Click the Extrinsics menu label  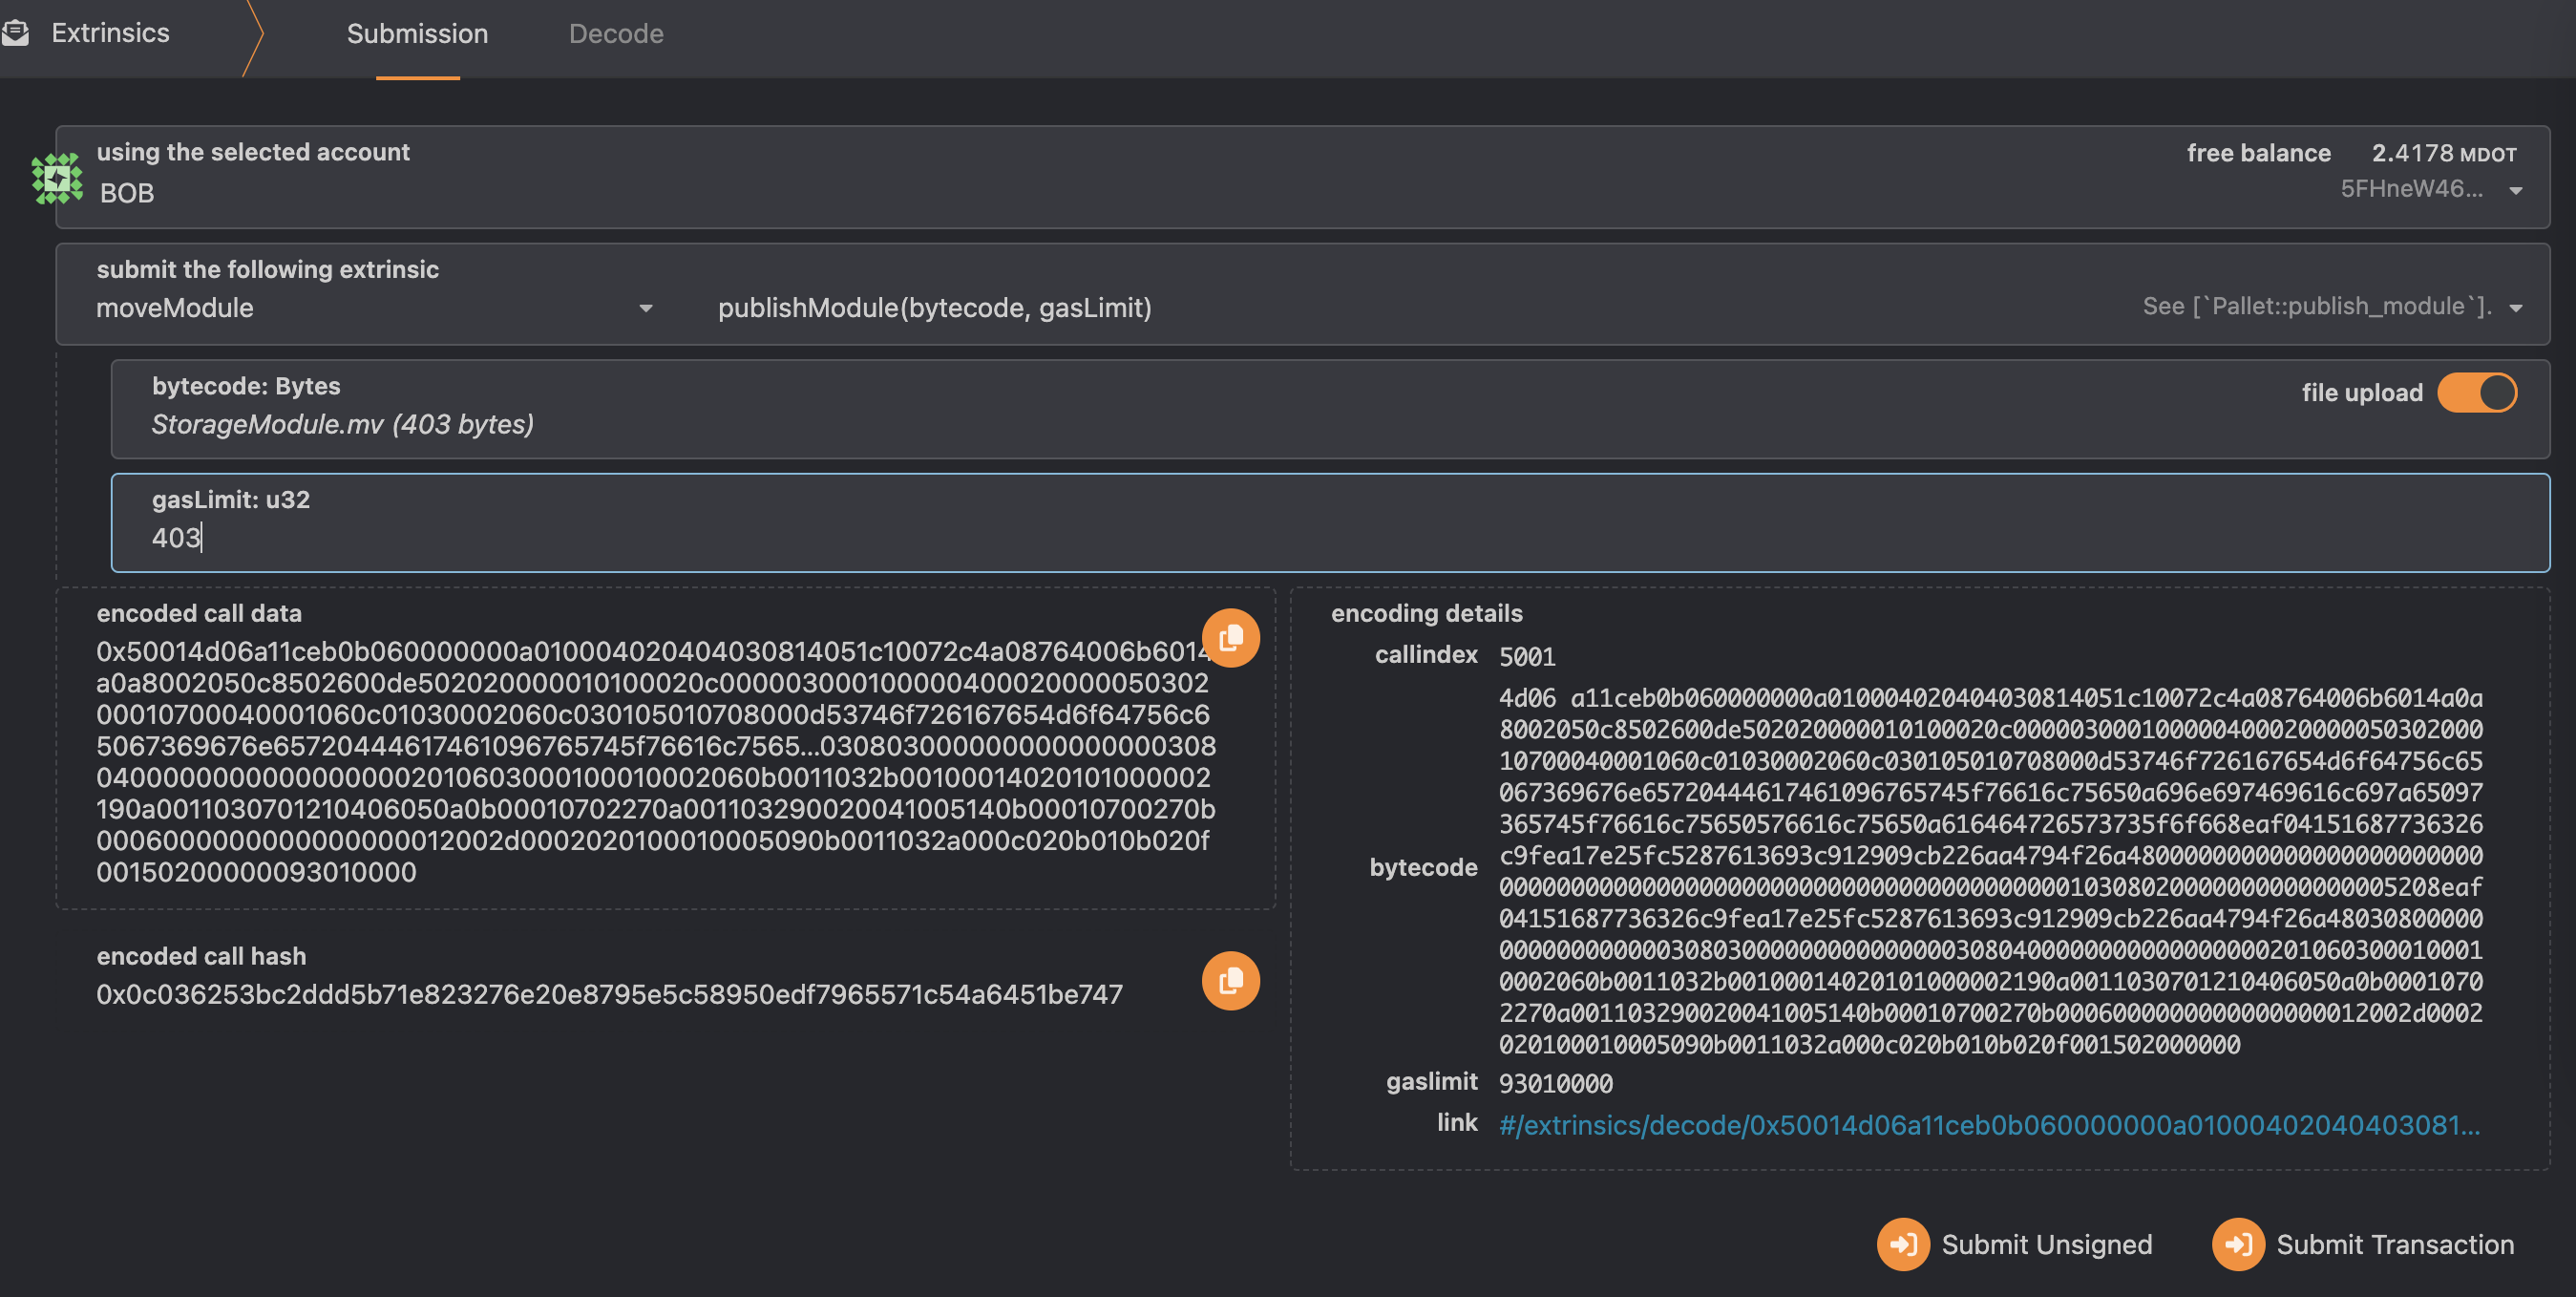[110, 33]
